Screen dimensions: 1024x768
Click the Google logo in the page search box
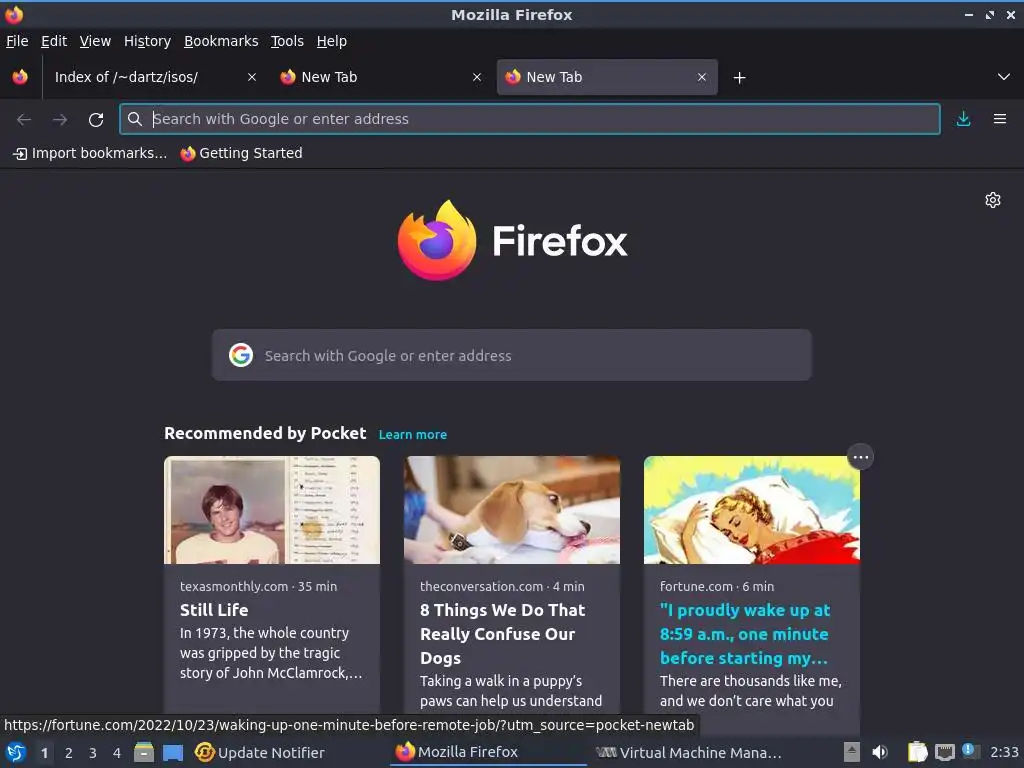point(241,355)
